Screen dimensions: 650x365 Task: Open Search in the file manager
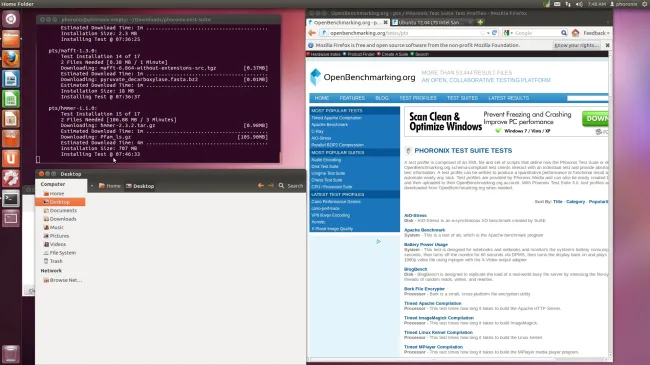(x=291, y=186)
